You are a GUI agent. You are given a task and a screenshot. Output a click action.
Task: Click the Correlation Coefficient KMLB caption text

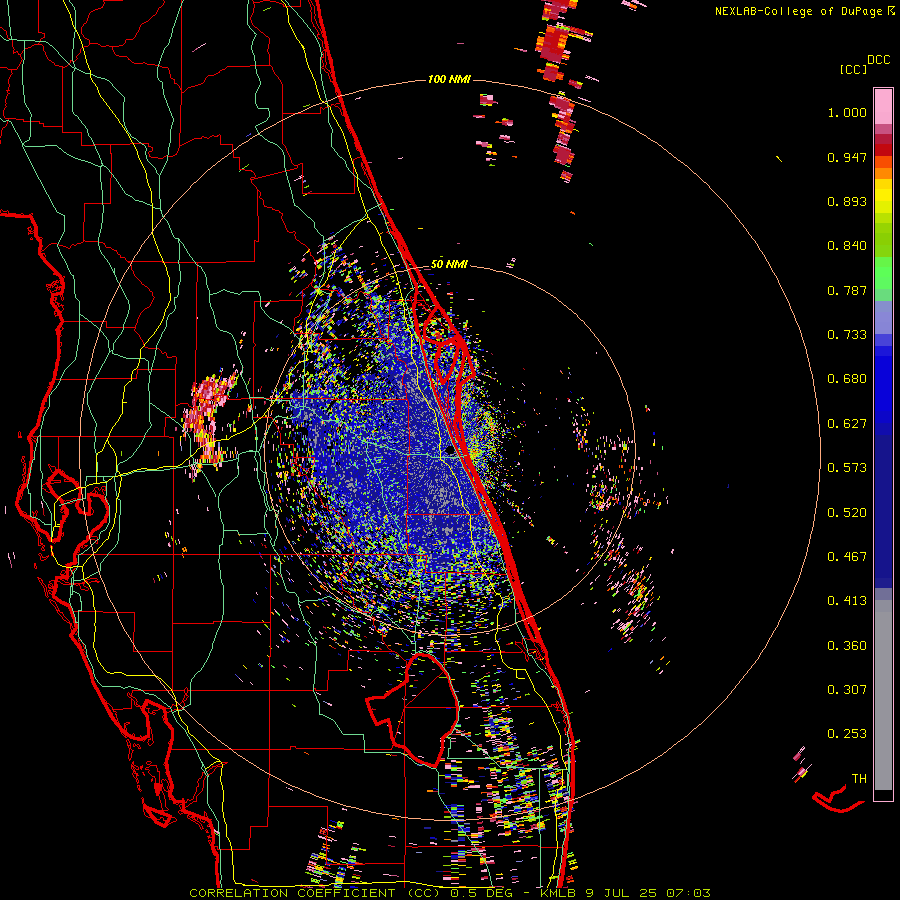tap(450, 893)
